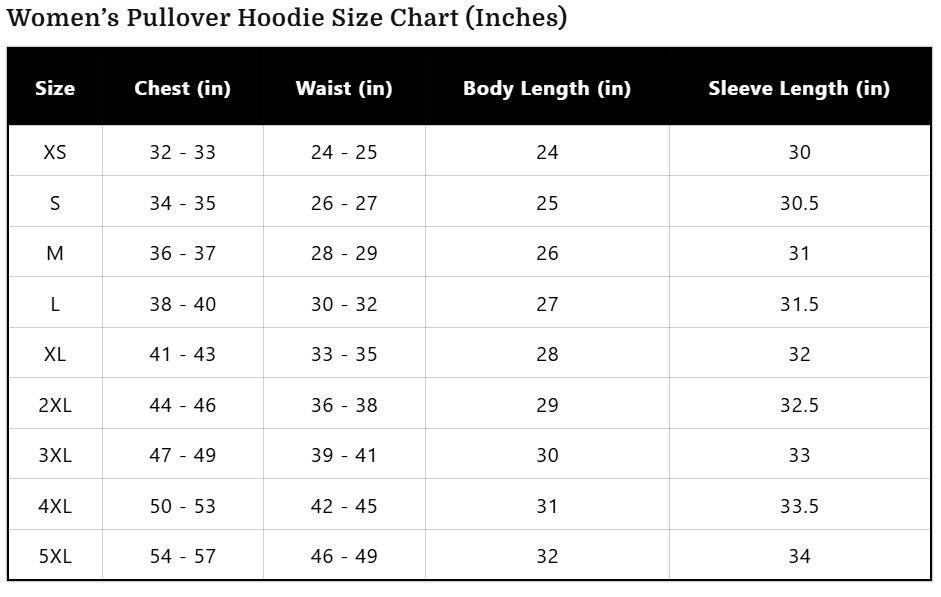The height and width of the screenshot is (597, 941).
Task: Click the chest value 54 - 57
Action: [x=183, y=556]
